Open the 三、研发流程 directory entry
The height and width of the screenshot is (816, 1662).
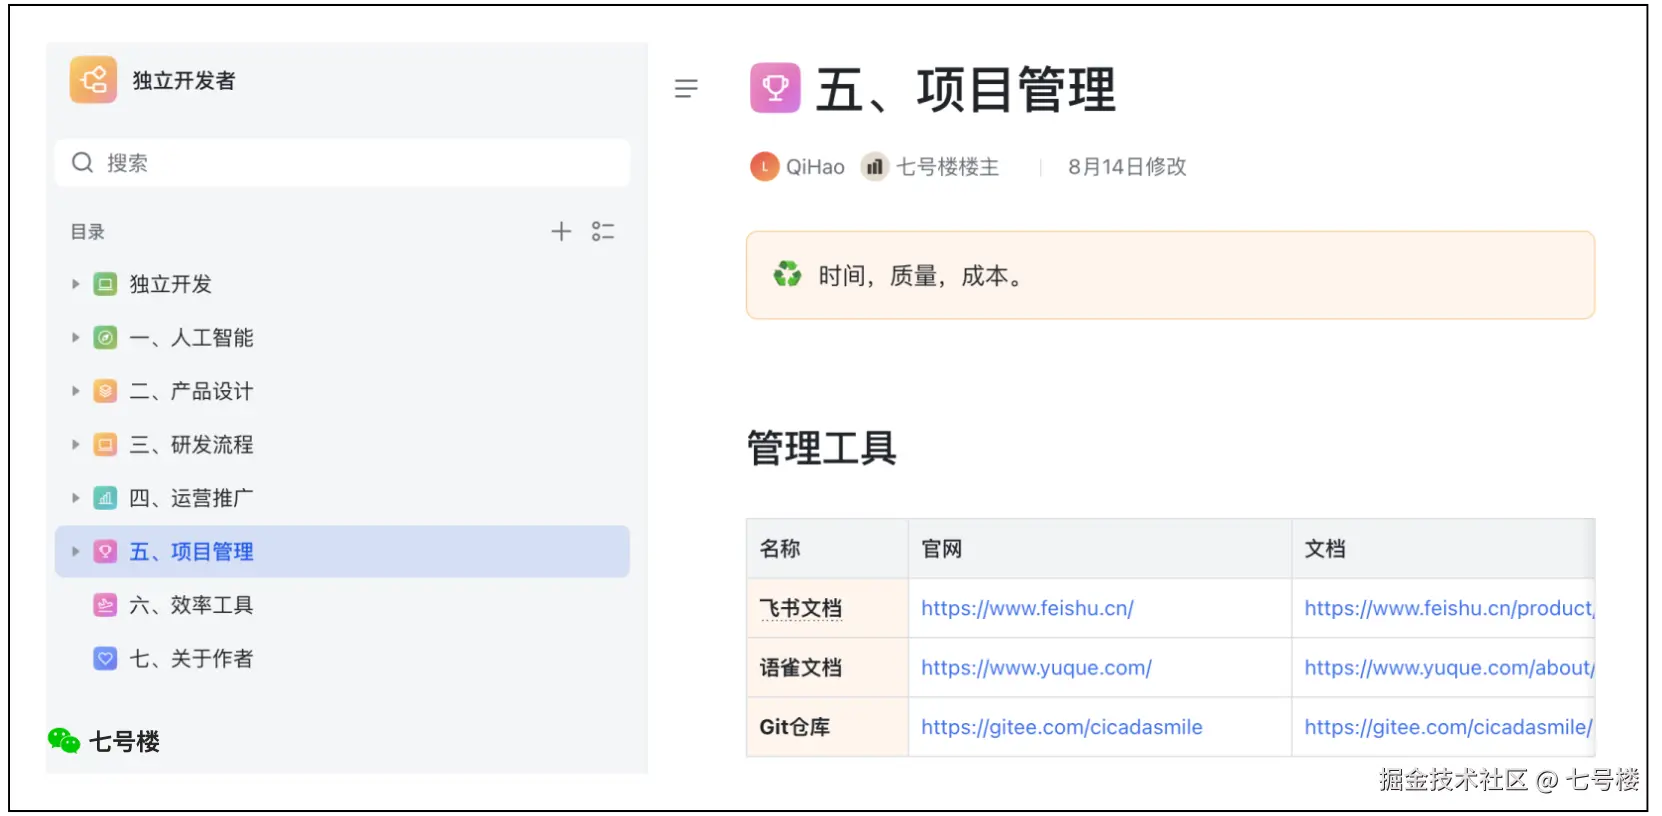point(342,445)
